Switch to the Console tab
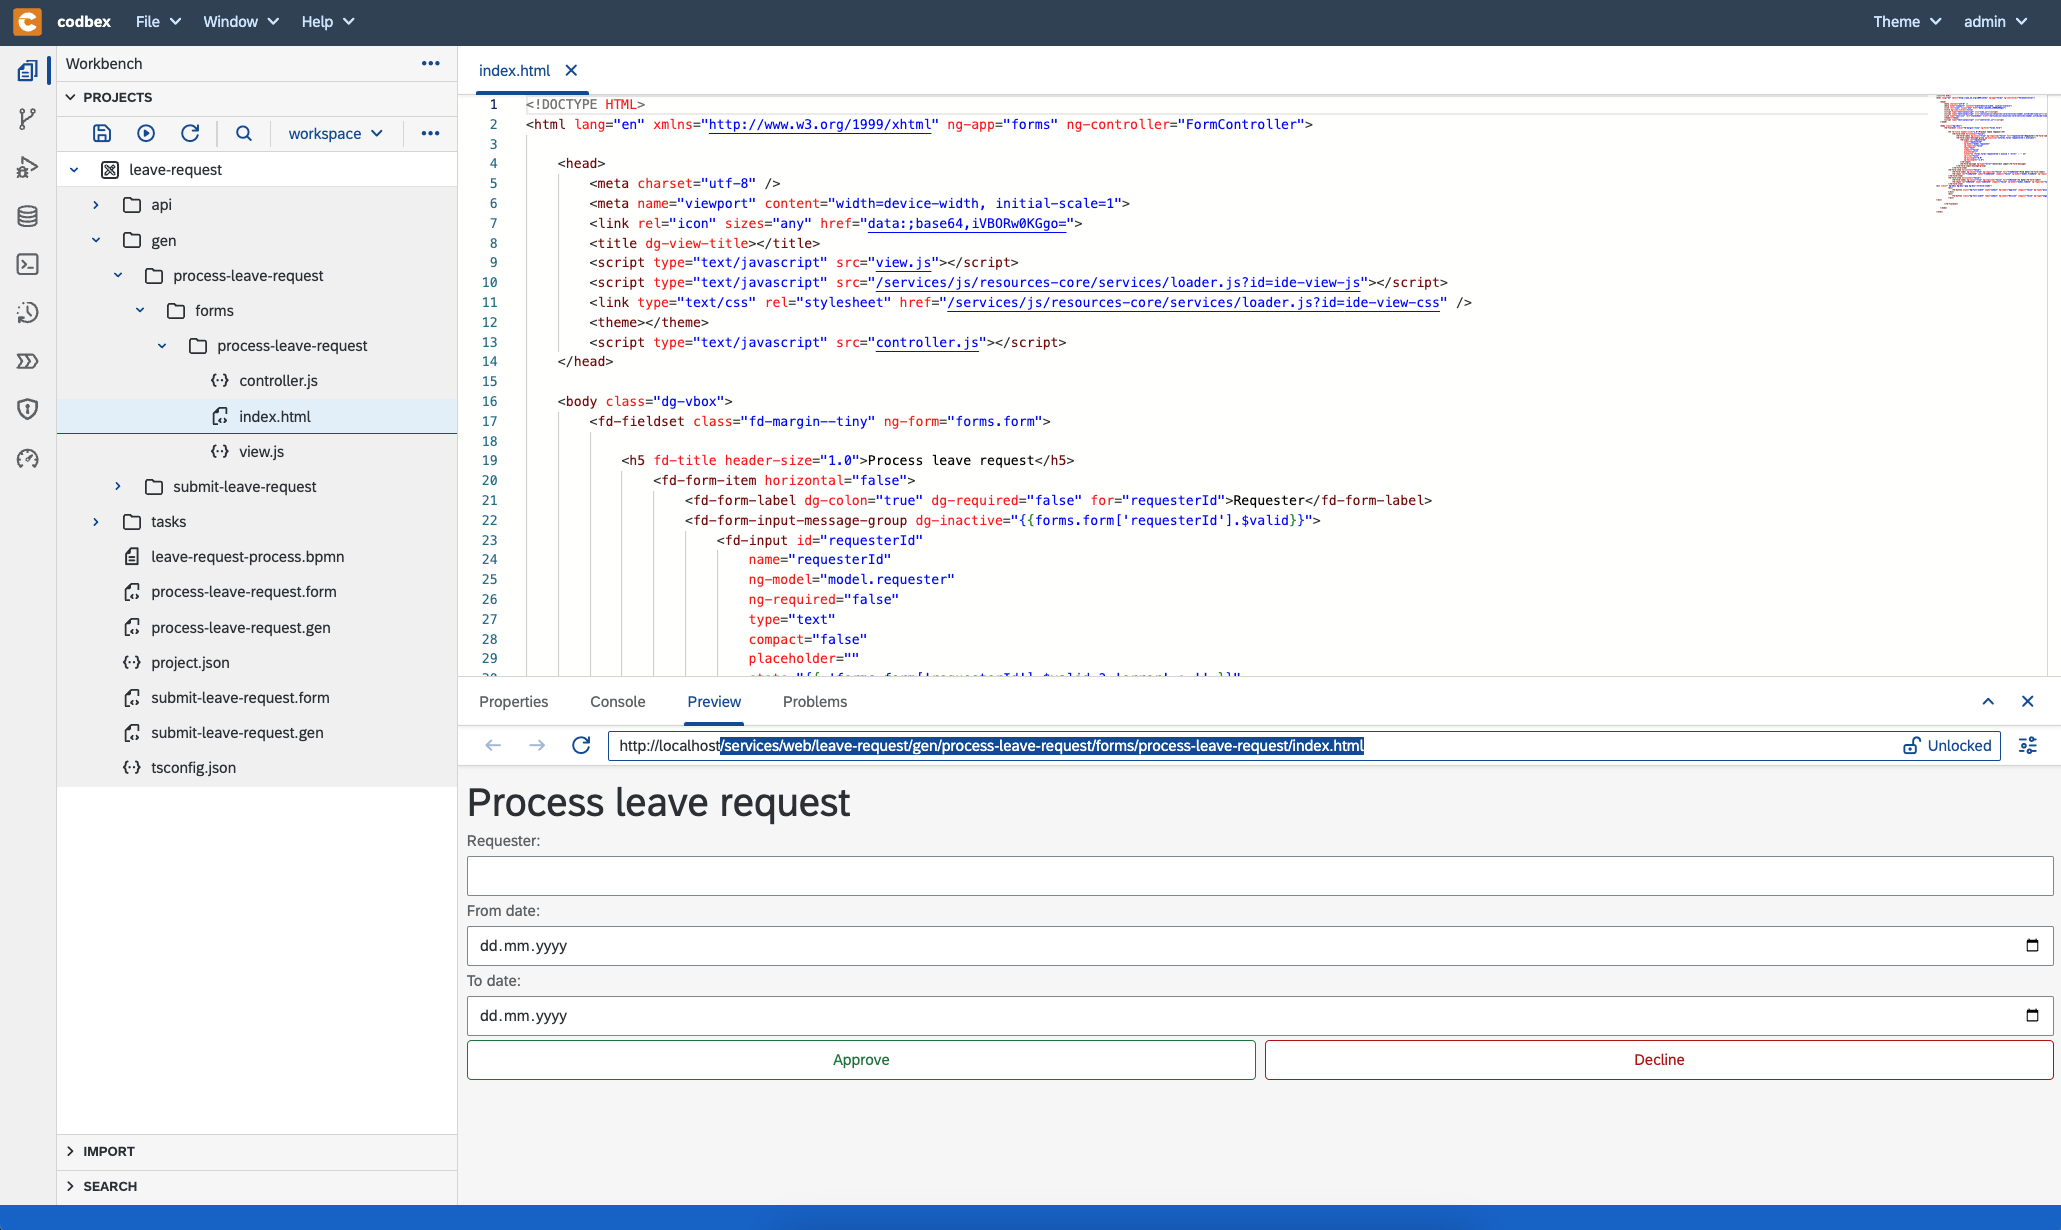This screenshot has width=2061, height=1230. [x=617, y=702]
